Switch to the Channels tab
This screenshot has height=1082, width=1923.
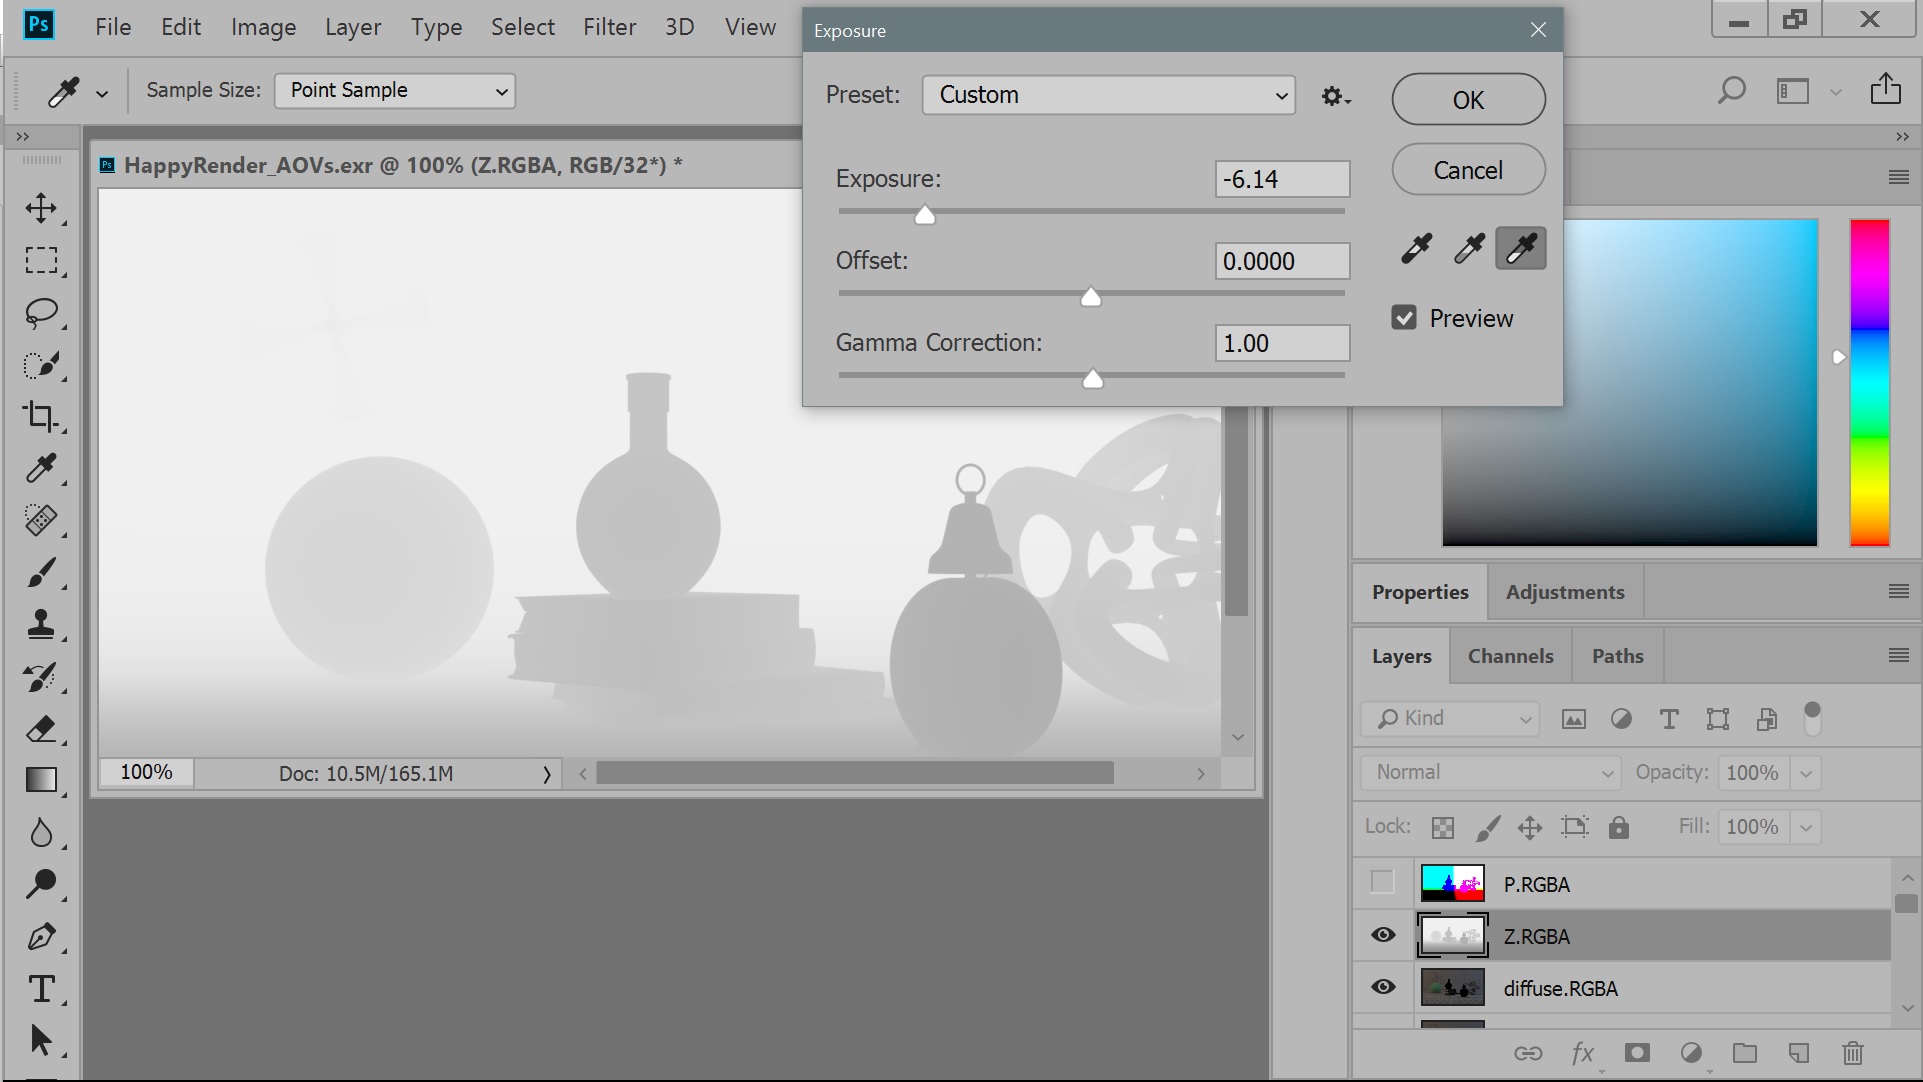tap(1510, 656)
